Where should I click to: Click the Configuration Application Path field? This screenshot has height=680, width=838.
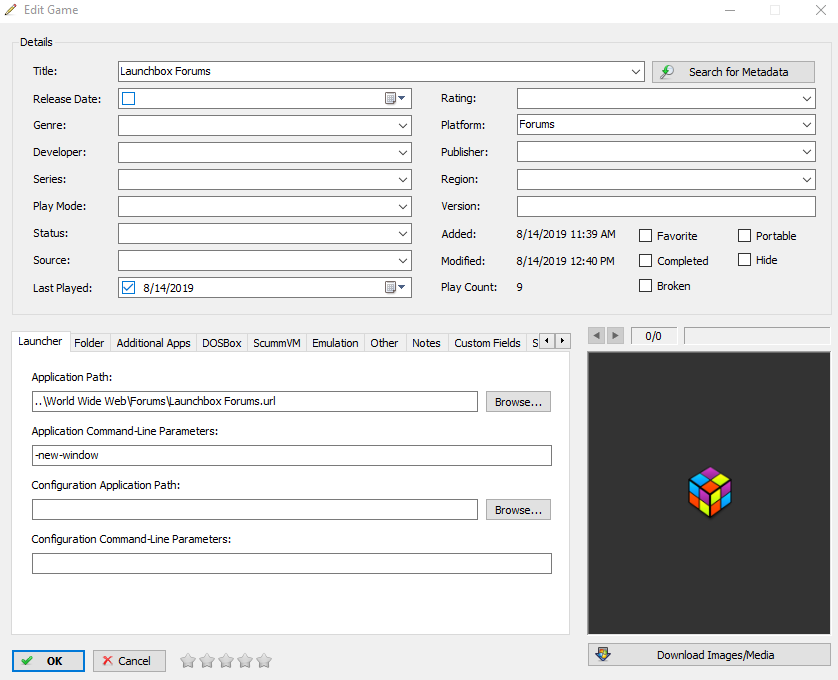coord(255,509)
